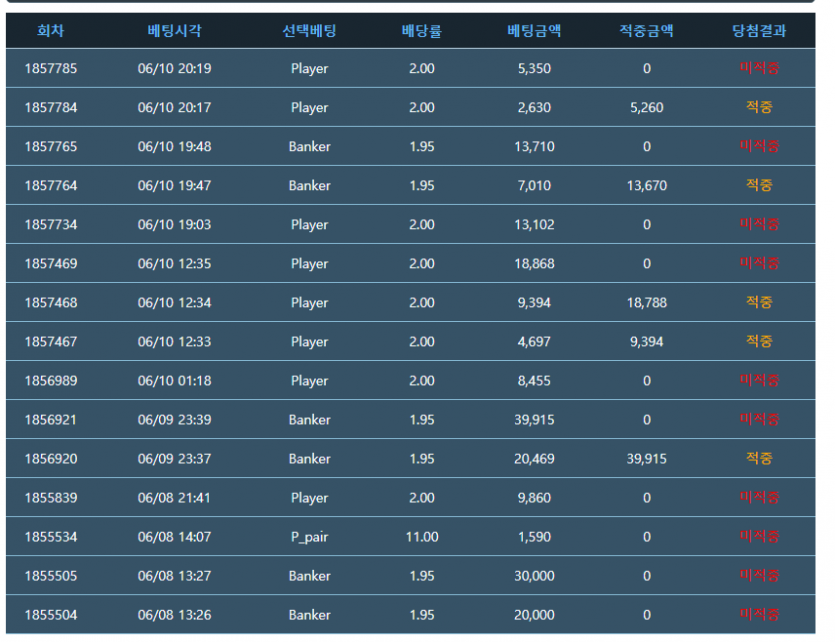Click the 미적중 result in row 1855534
Viewport: 835px width, 642px height.
(759, 537)
